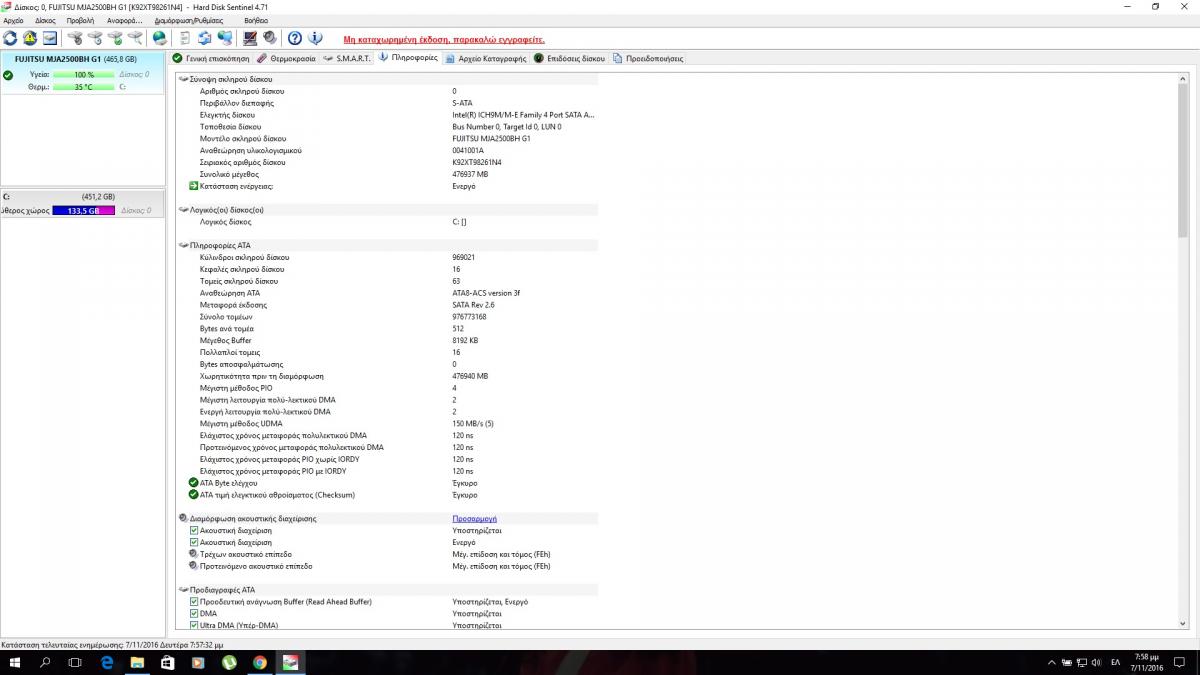
Task: Open the Δίσκος menu
Action: (x=45, y=20)
